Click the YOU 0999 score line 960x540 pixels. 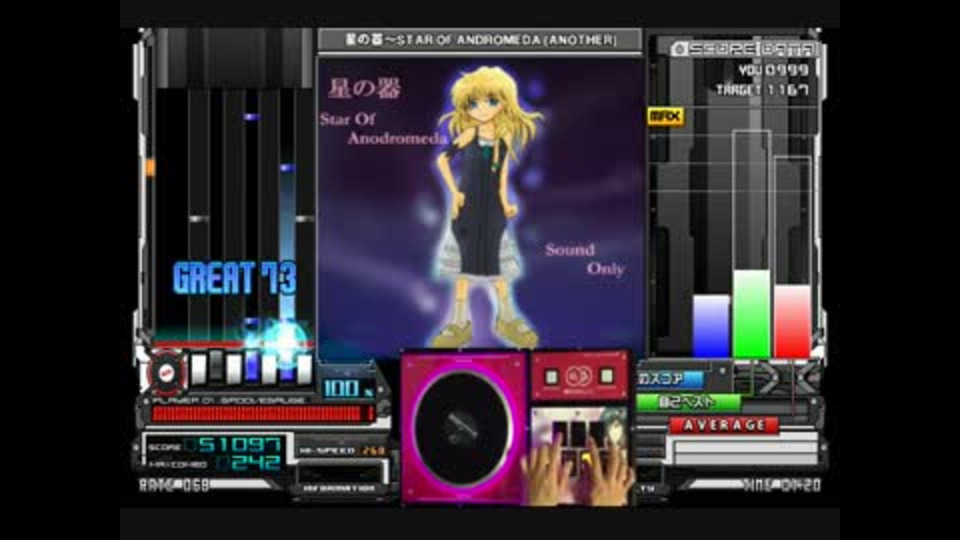tap(773, 71)
